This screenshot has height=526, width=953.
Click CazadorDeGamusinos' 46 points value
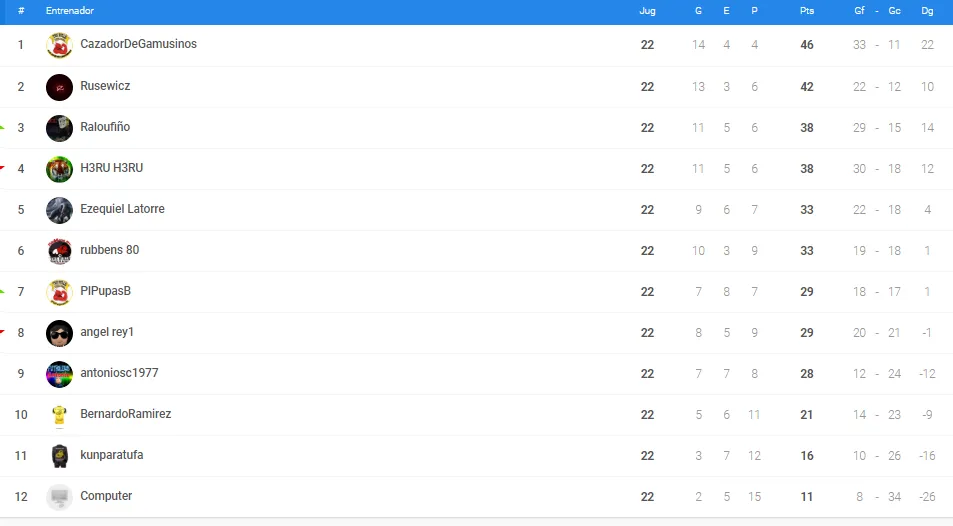pos(807,45)
